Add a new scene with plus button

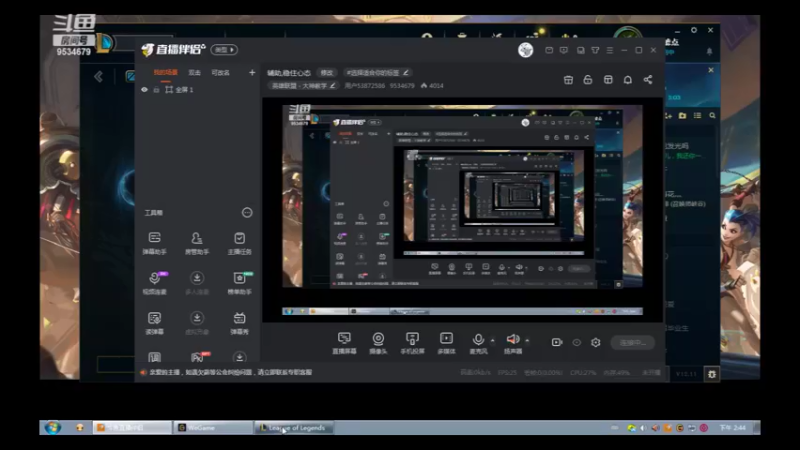(252, 73)
